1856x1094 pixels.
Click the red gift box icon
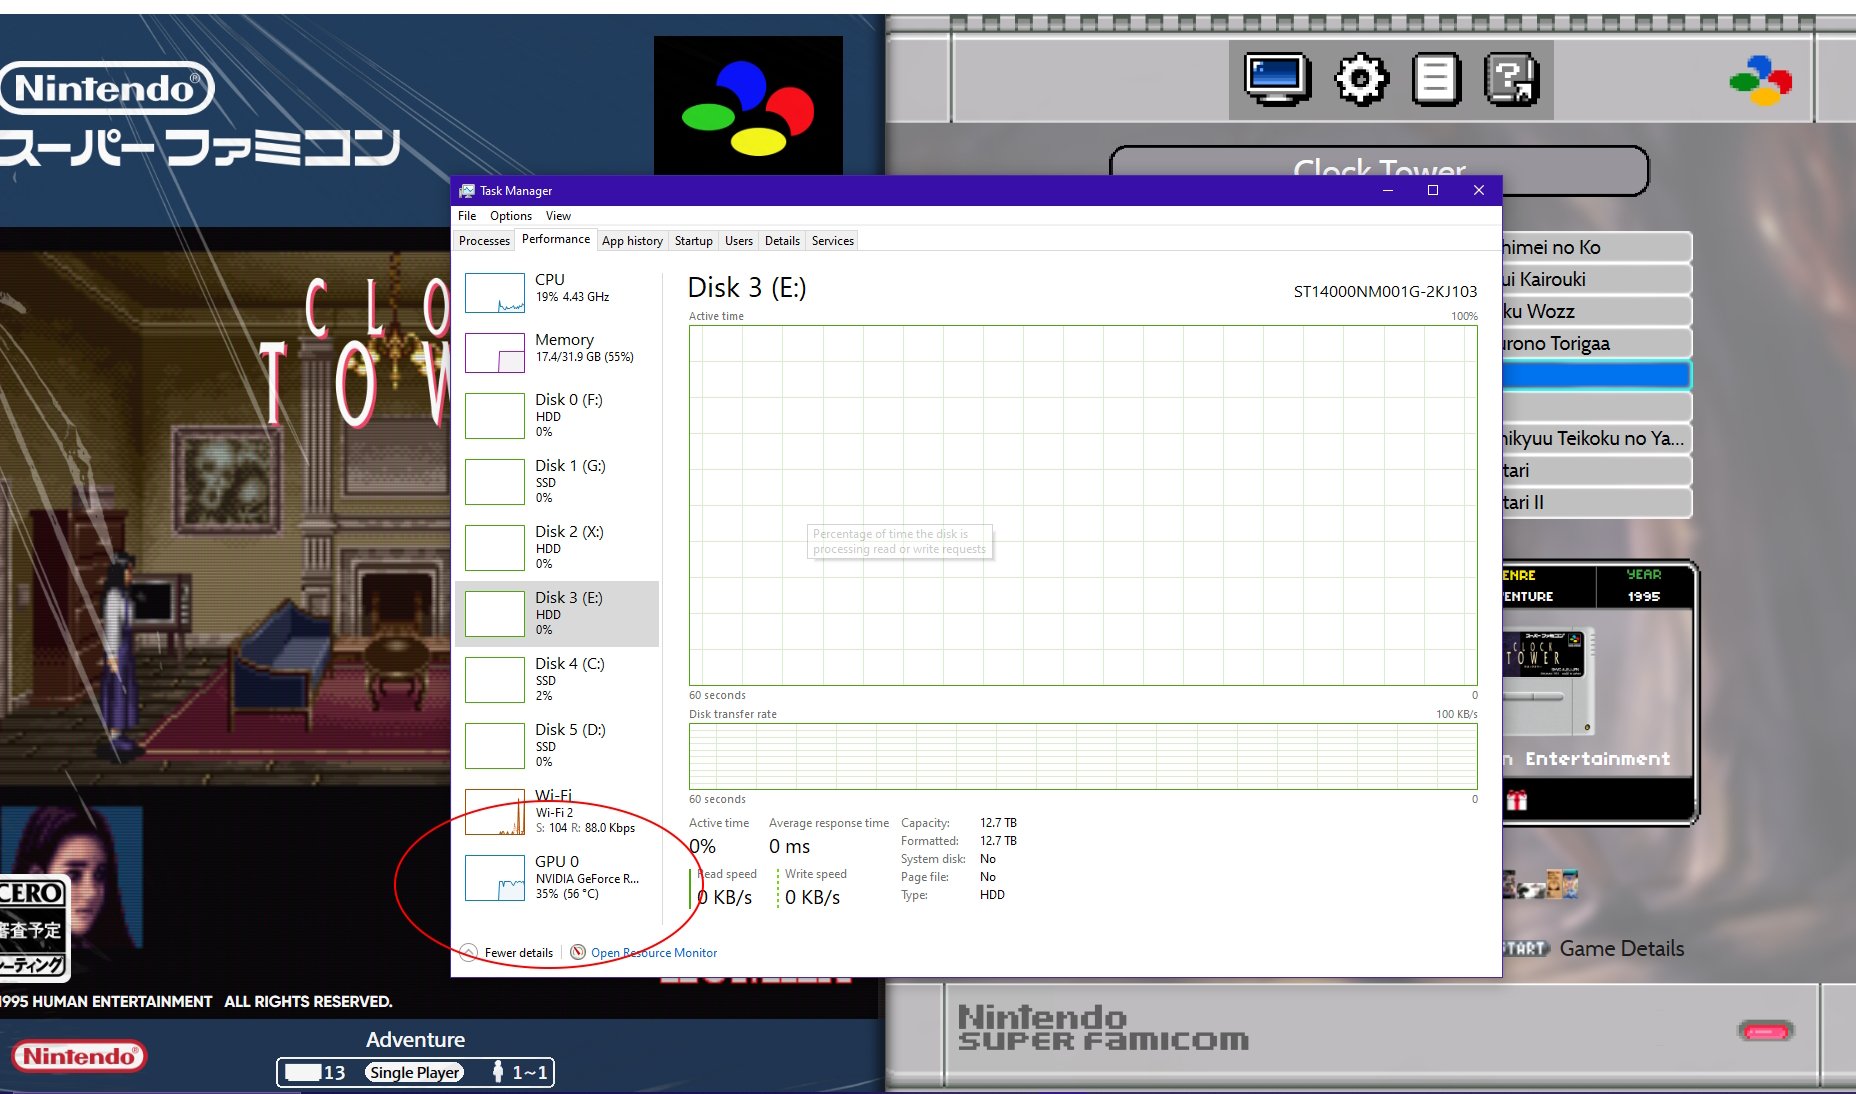(1517, 800)
